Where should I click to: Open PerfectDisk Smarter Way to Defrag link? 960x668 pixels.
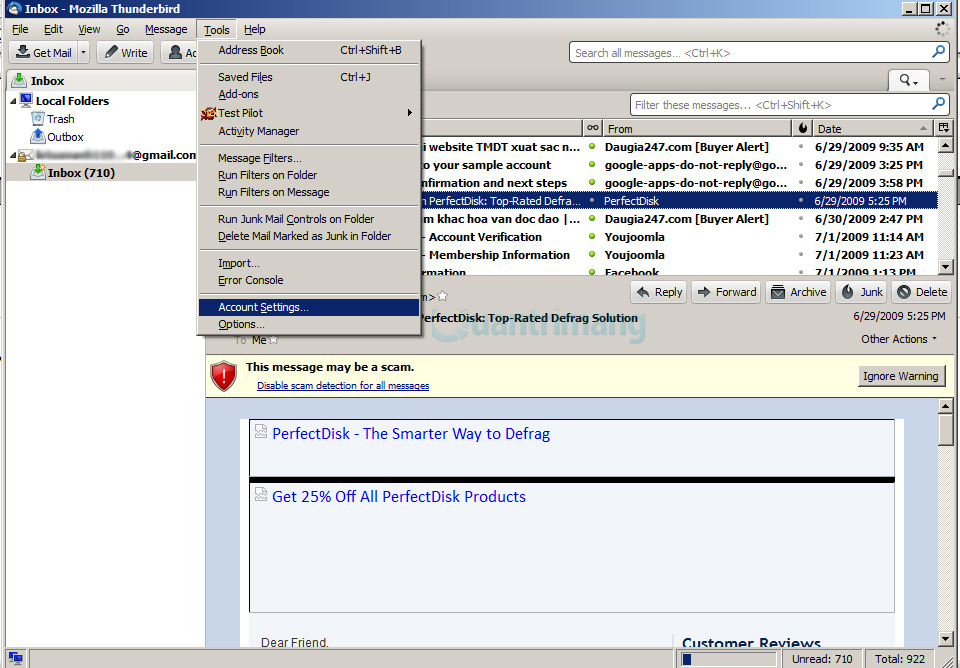click(411, 433)
